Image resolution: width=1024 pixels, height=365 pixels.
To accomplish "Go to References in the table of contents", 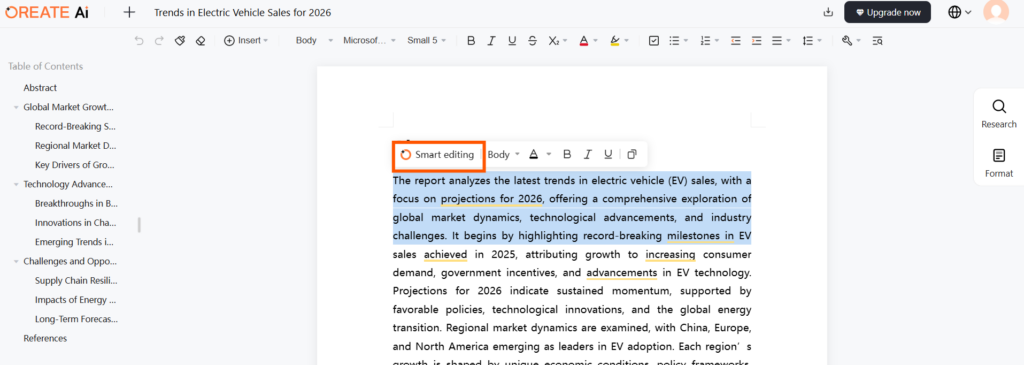I will click(45, 338).
